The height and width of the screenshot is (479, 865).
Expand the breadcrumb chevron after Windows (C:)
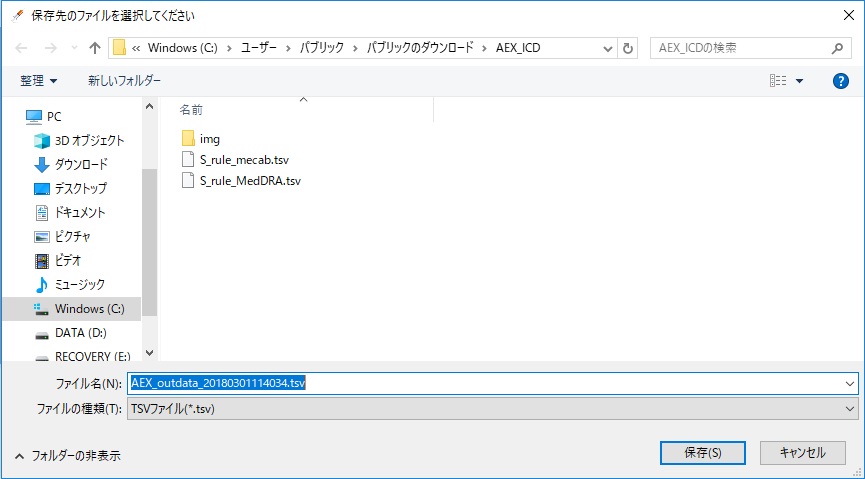(229, 49)
